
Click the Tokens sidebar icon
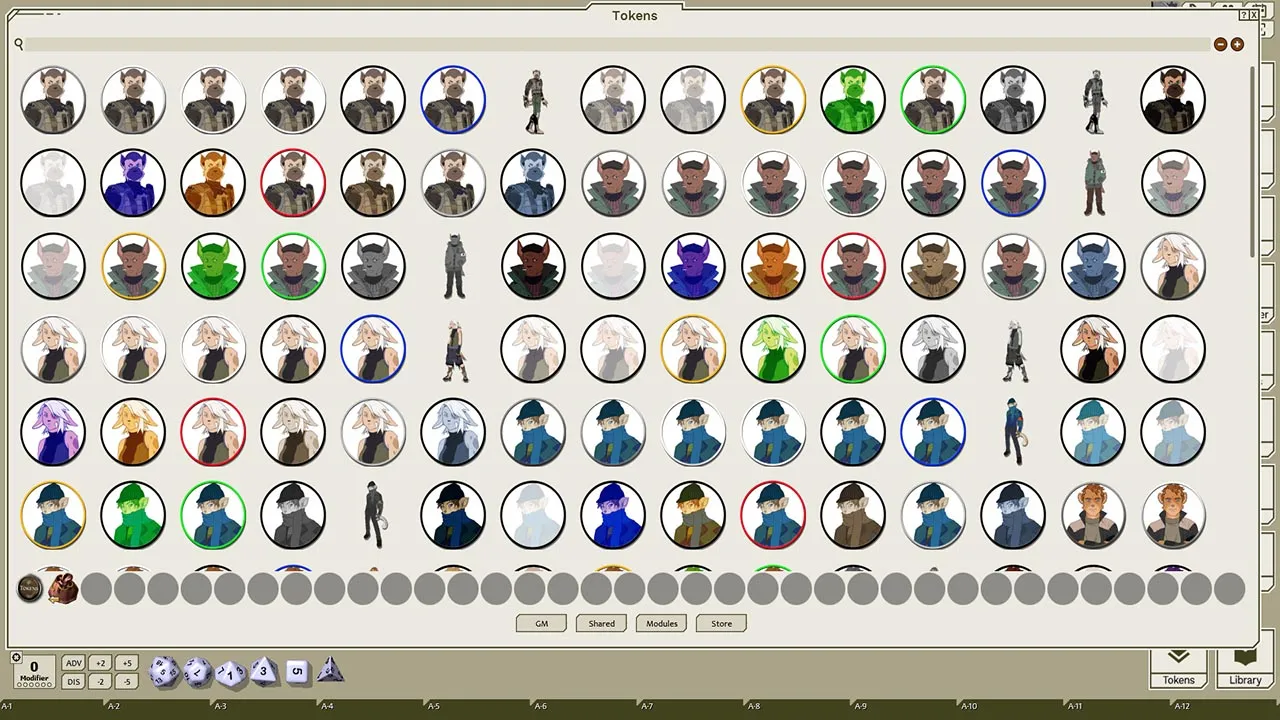[x=1178, y=667]
